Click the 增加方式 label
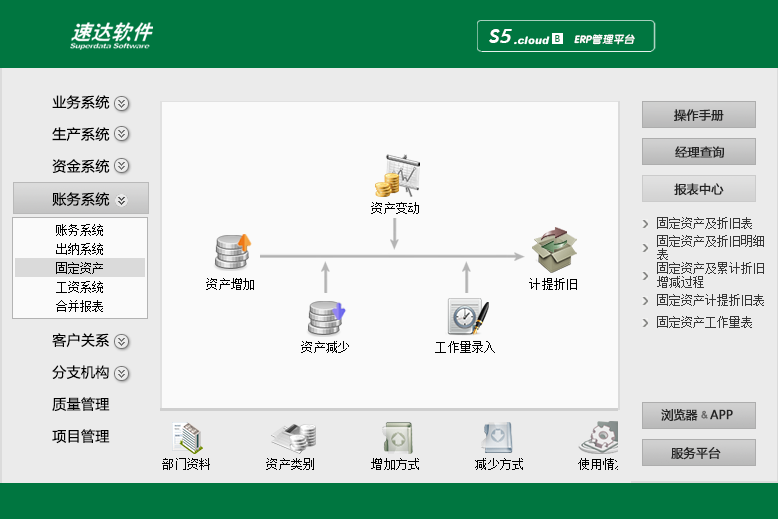 [395, 464]
